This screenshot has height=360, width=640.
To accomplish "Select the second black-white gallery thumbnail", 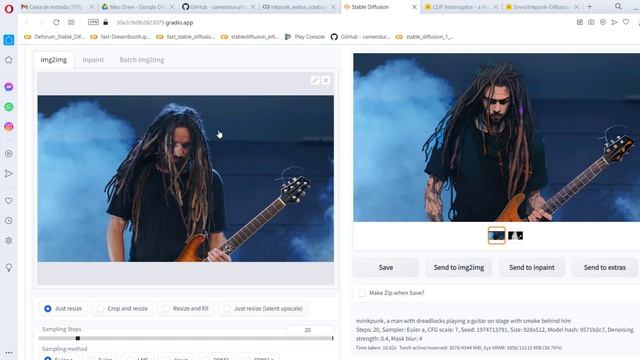I will (515, 236).
